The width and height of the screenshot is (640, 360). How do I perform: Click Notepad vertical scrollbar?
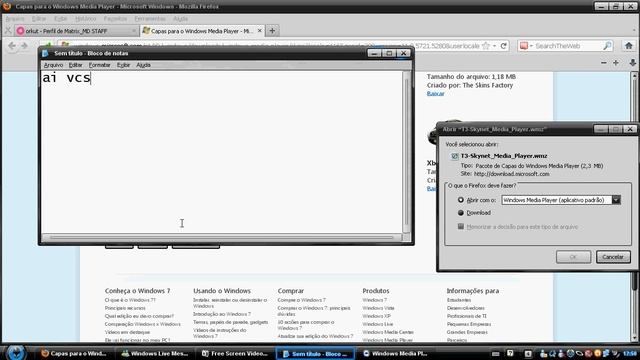coord(406,152)
